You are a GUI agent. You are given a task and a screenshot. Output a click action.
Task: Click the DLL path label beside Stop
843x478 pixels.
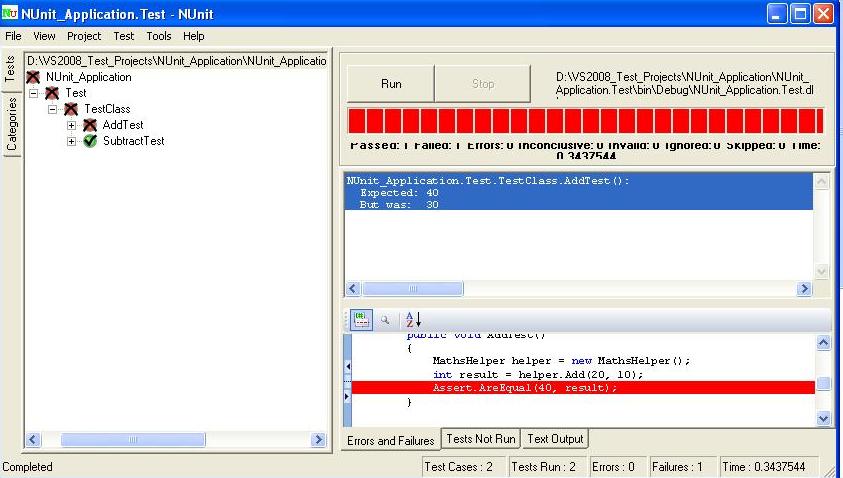tap(685, 84)
